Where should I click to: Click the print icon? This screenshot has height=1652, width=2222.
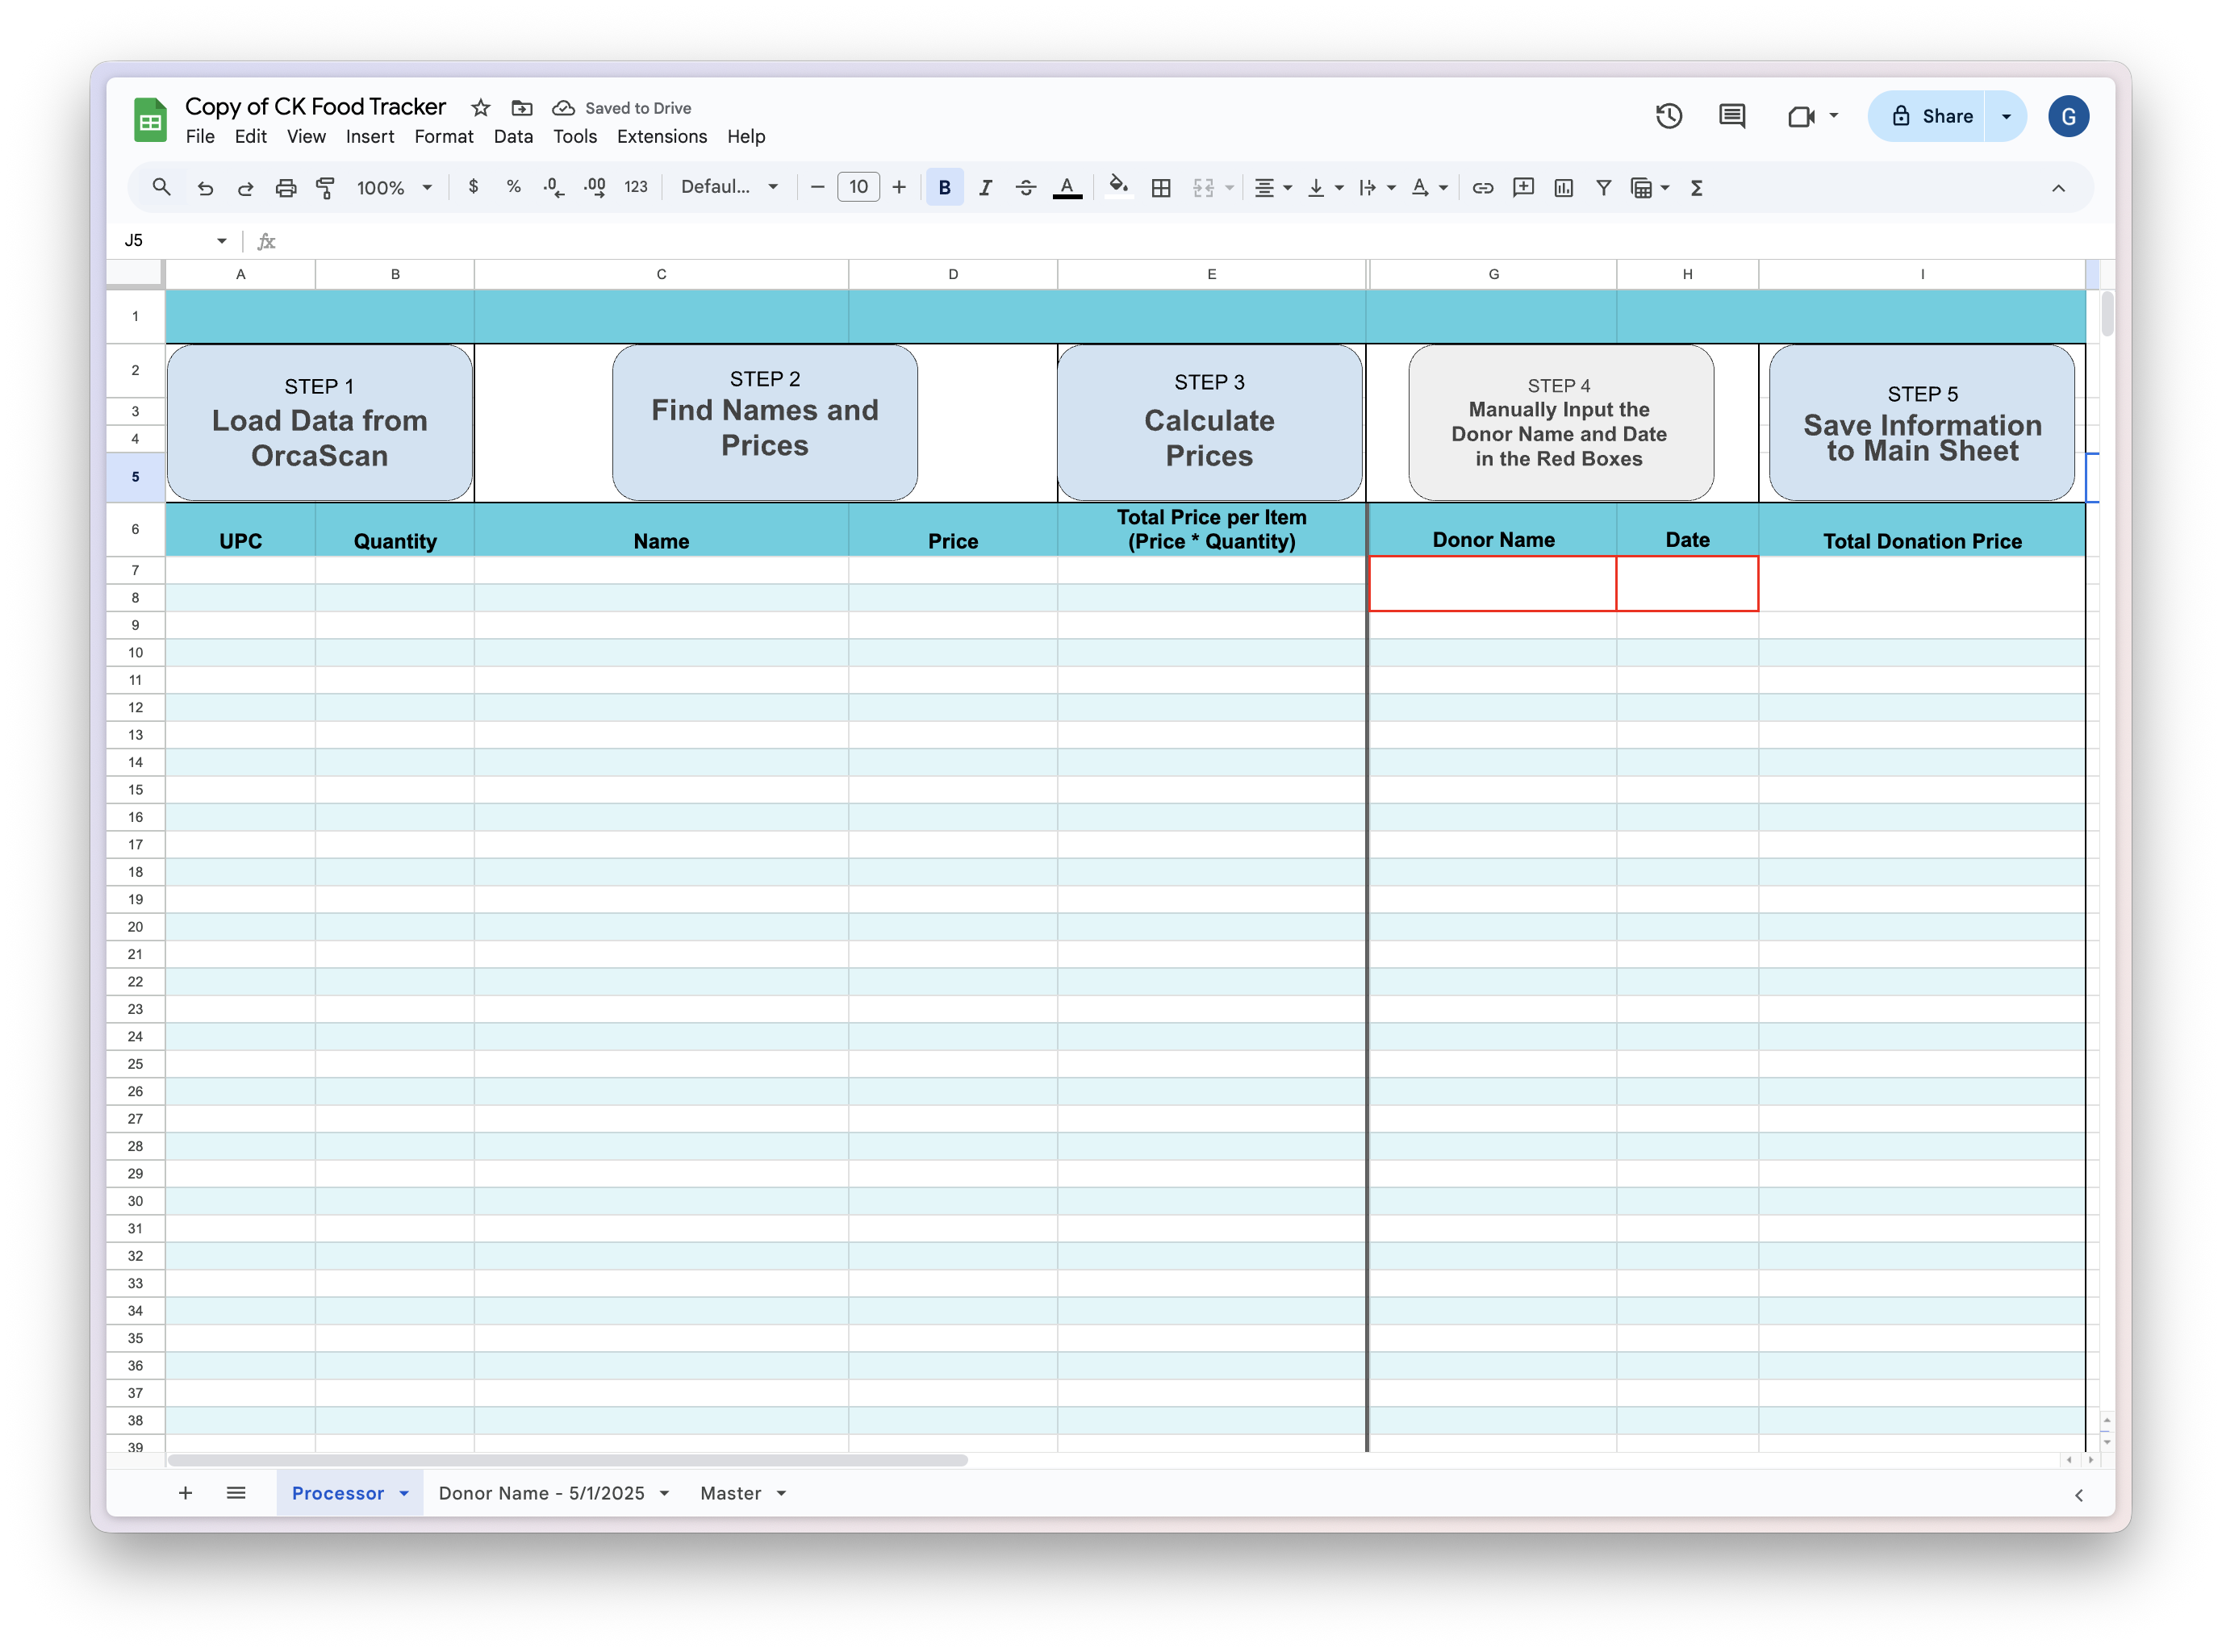click(x=285, y=187)
